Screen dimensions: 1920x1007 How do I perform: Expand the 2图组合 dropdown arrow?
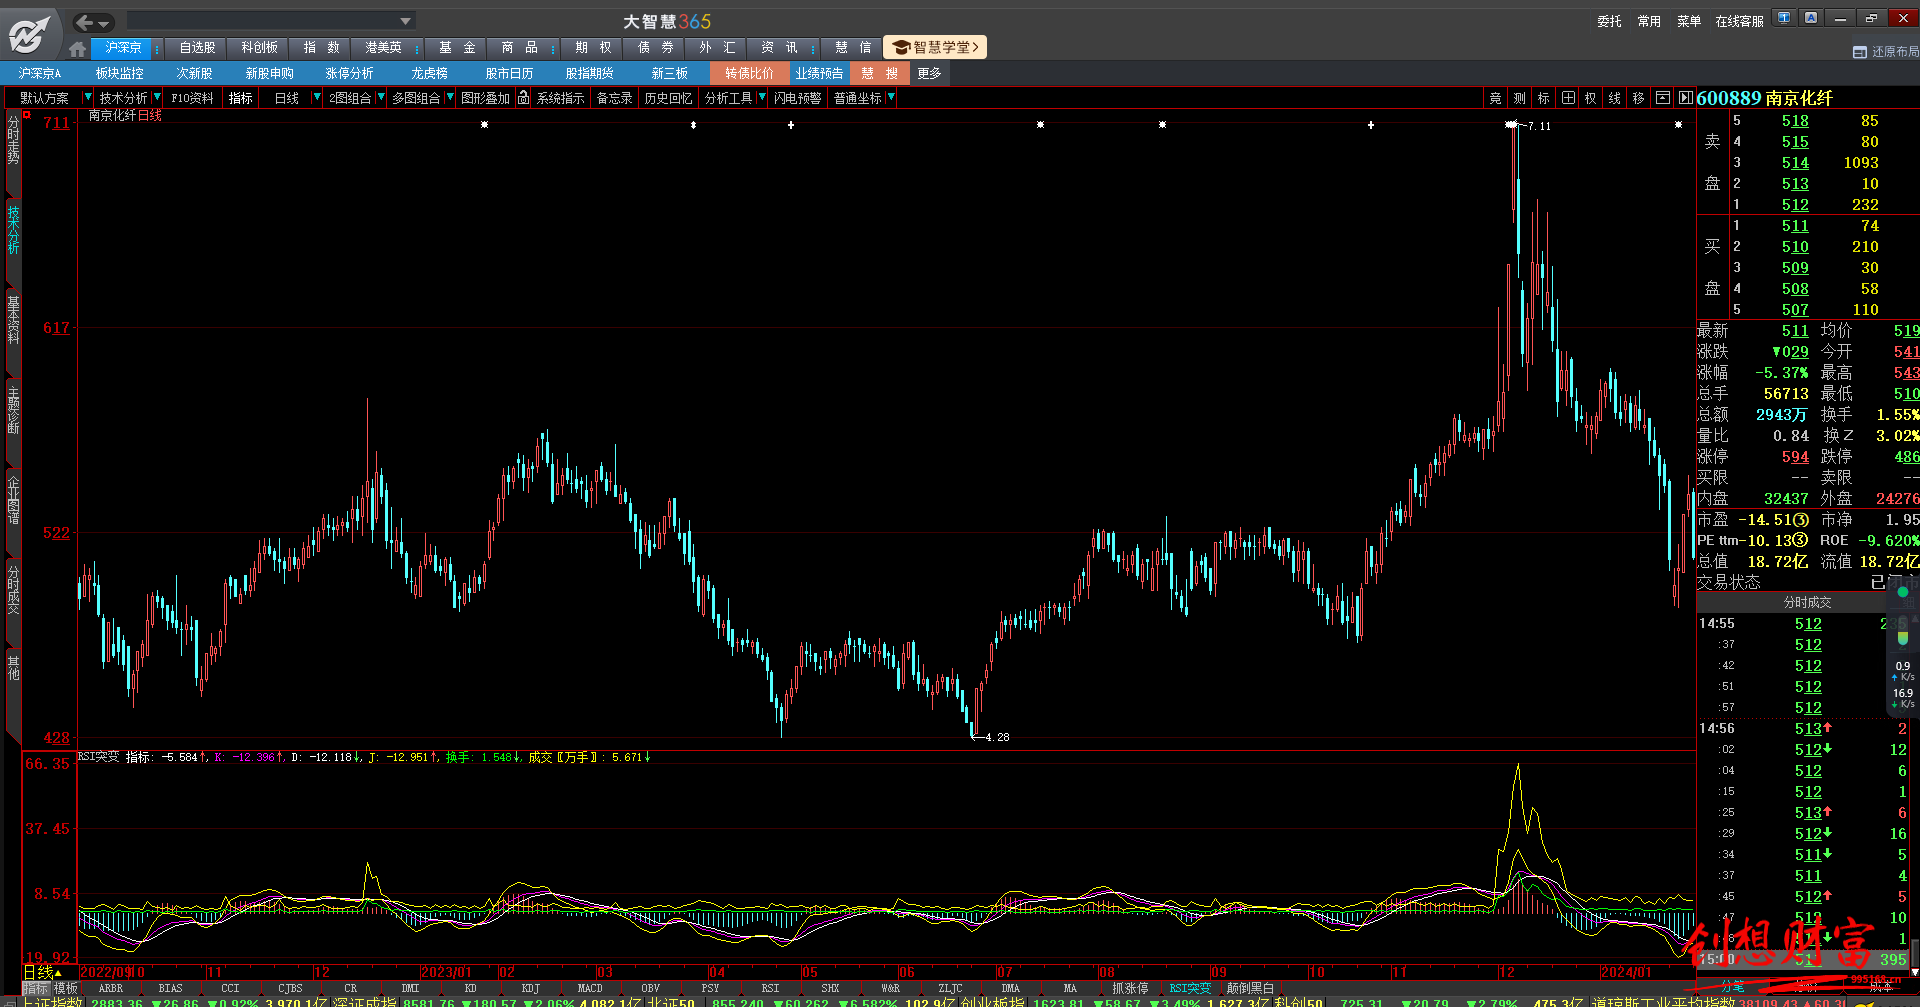(x=380, y=97)
